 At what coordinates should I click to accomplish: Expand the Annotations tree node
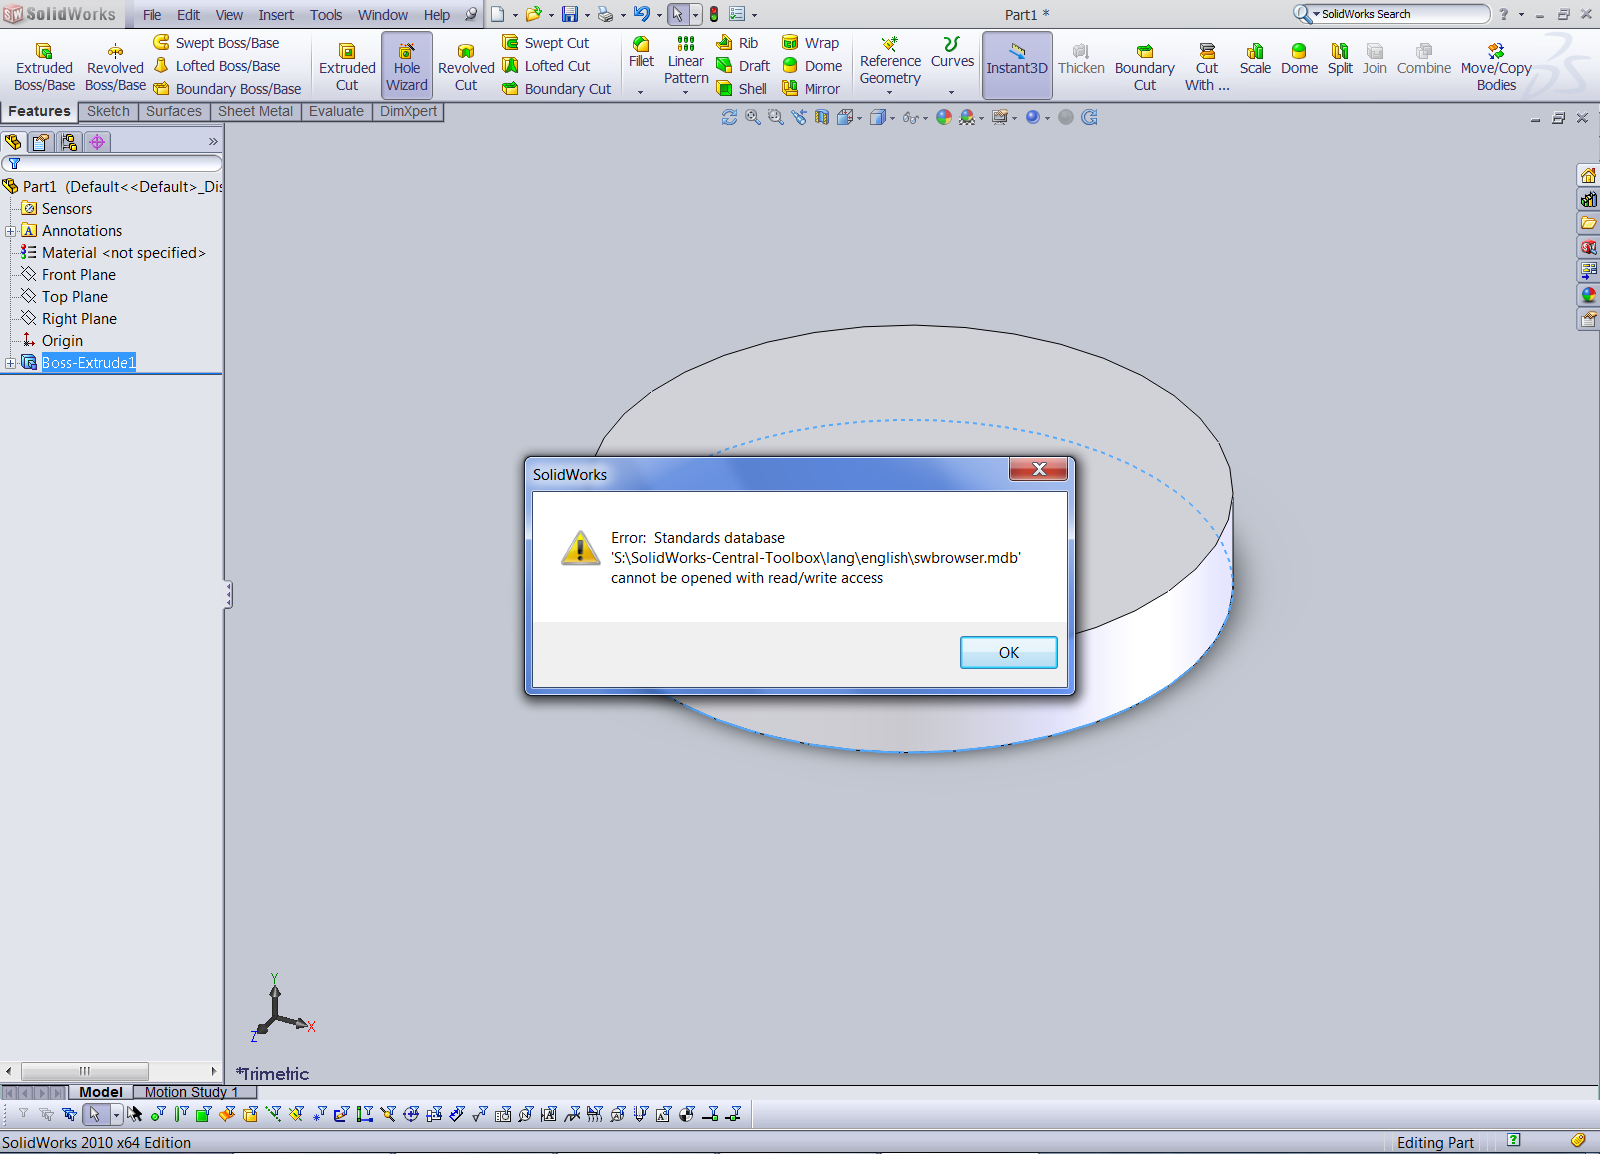pyautogui.click(x=10, y=231)
